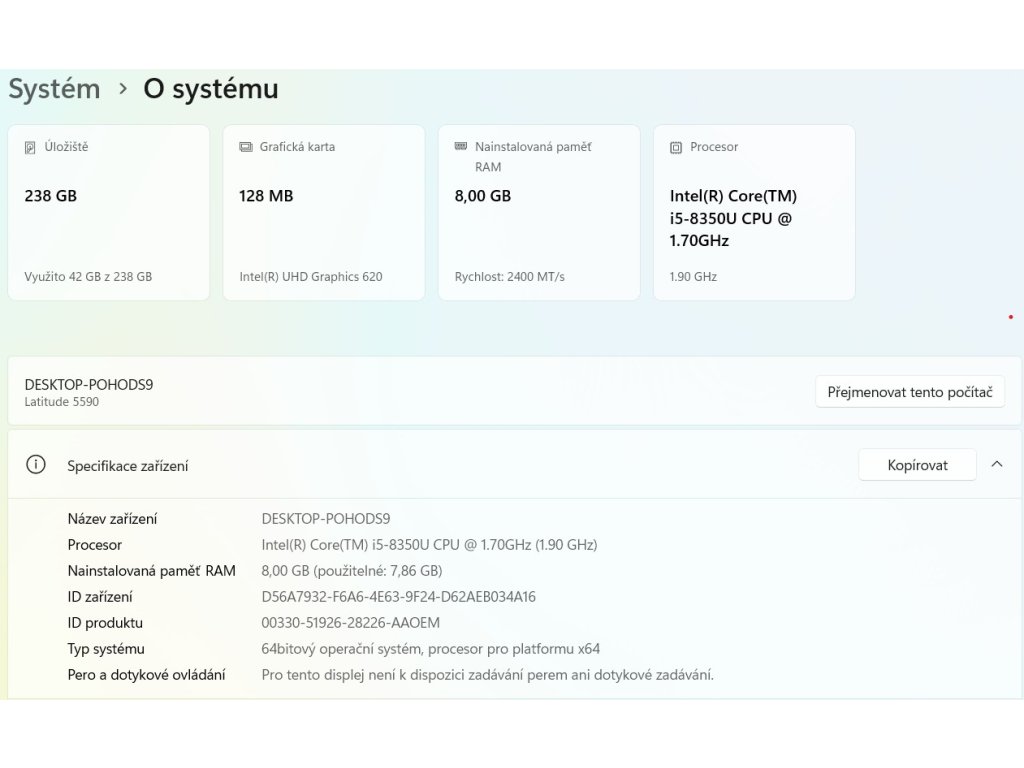
Task: Click the Grafická karta monitor icon
Action: click(246, 147)
